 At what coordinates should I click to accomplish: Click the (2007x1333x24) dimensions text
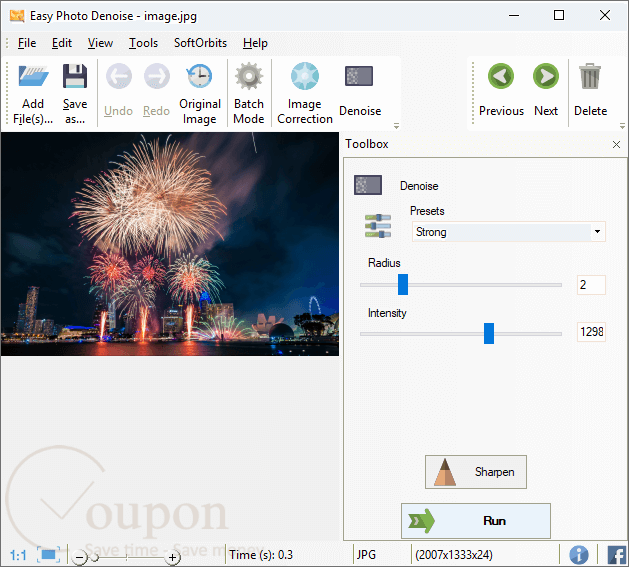454,555
